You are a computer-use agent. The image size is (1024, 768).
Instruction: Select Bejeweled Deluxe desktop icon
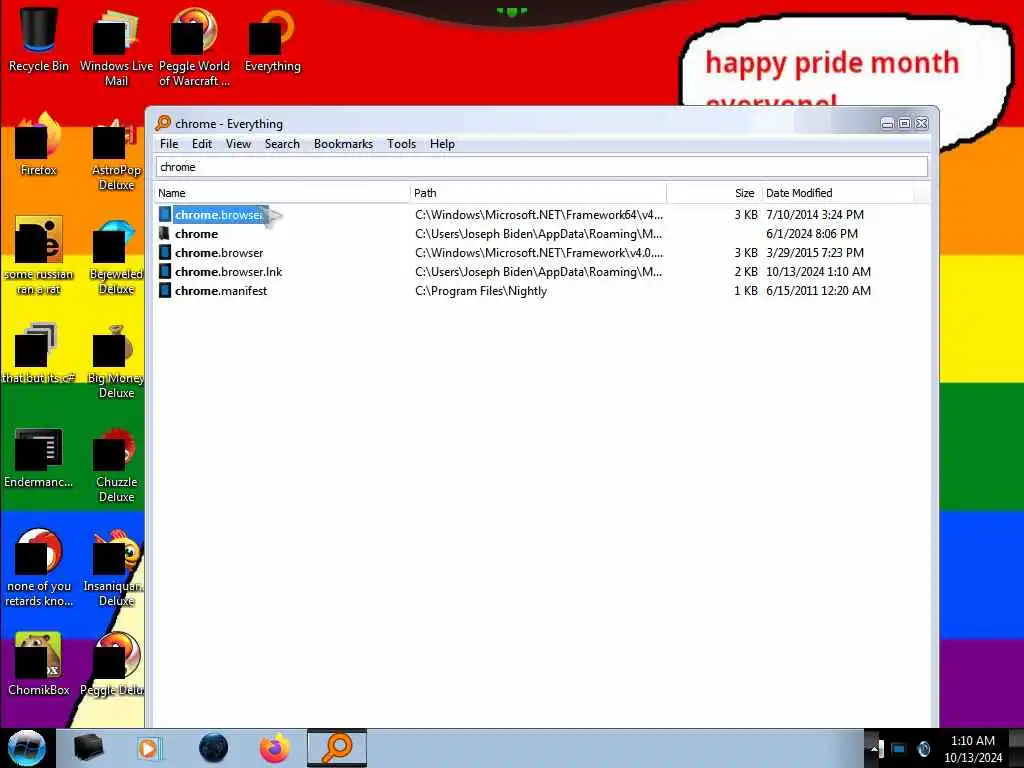pyautogui.click(x=116, y=256)
